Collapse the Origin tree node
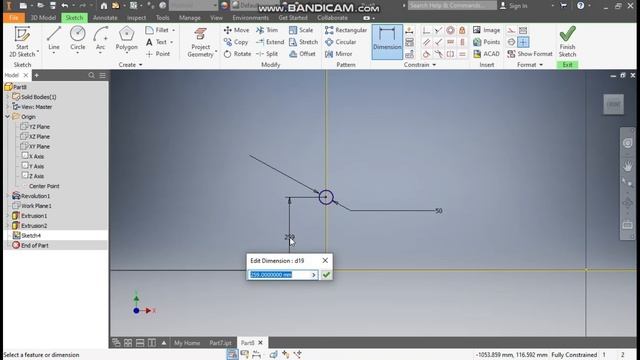The image size is (640, 360). point(7,117)
